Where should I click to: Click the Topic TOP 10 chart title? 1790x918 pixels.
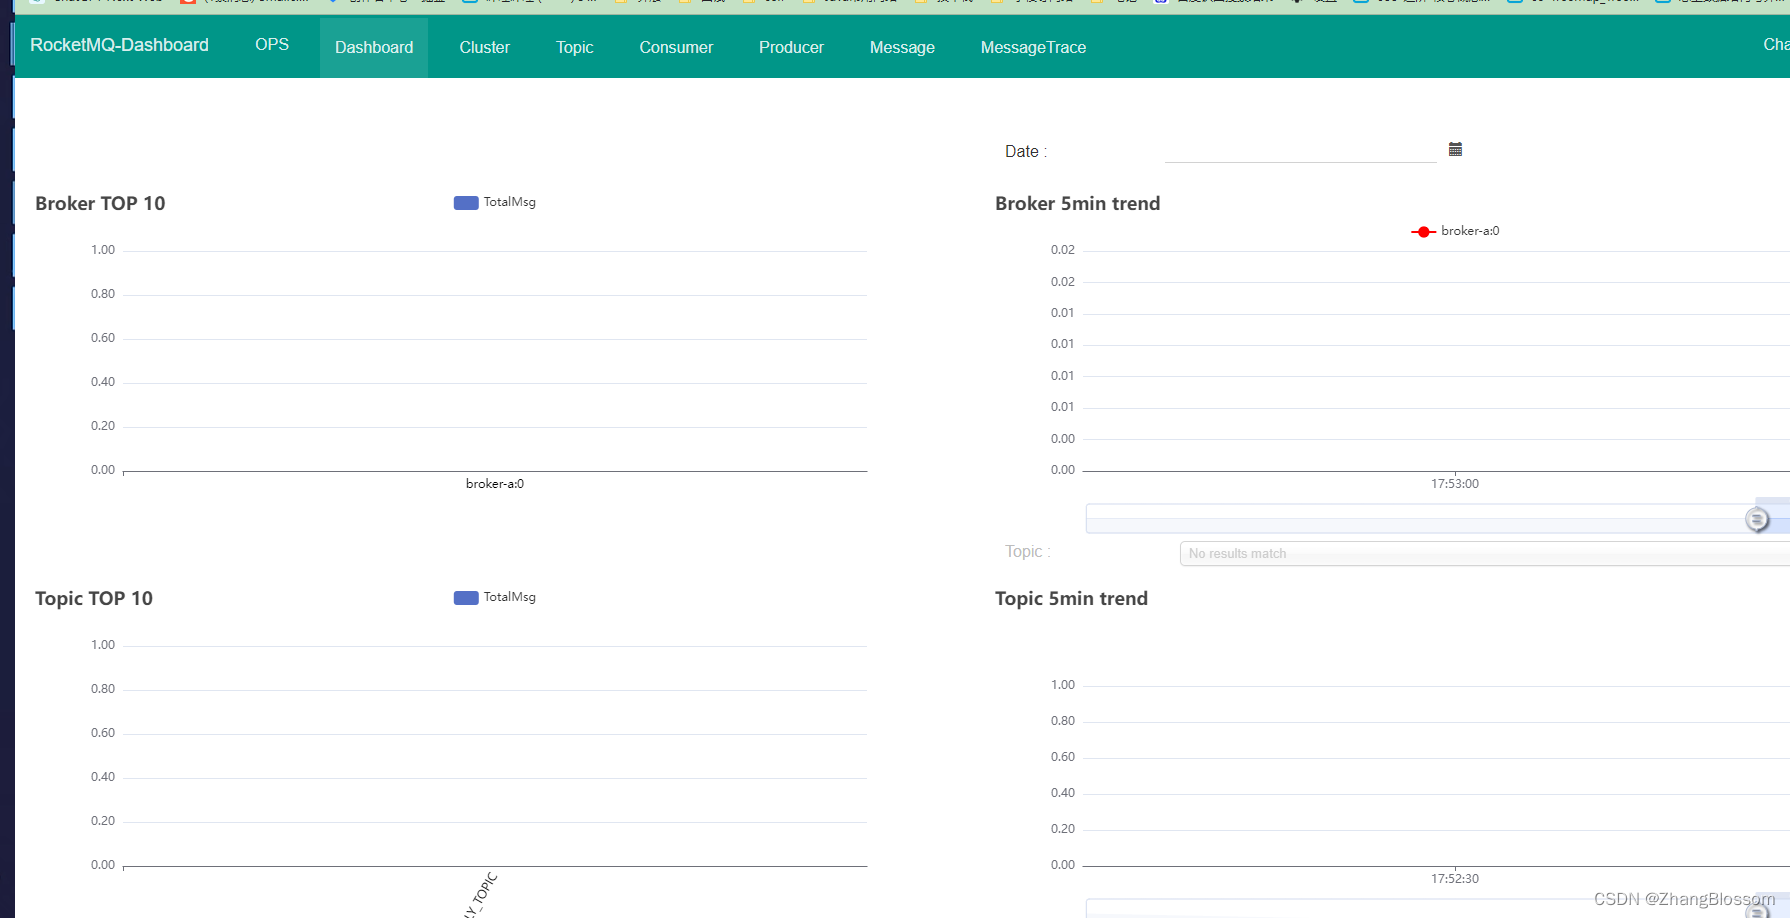click(94, 598)
